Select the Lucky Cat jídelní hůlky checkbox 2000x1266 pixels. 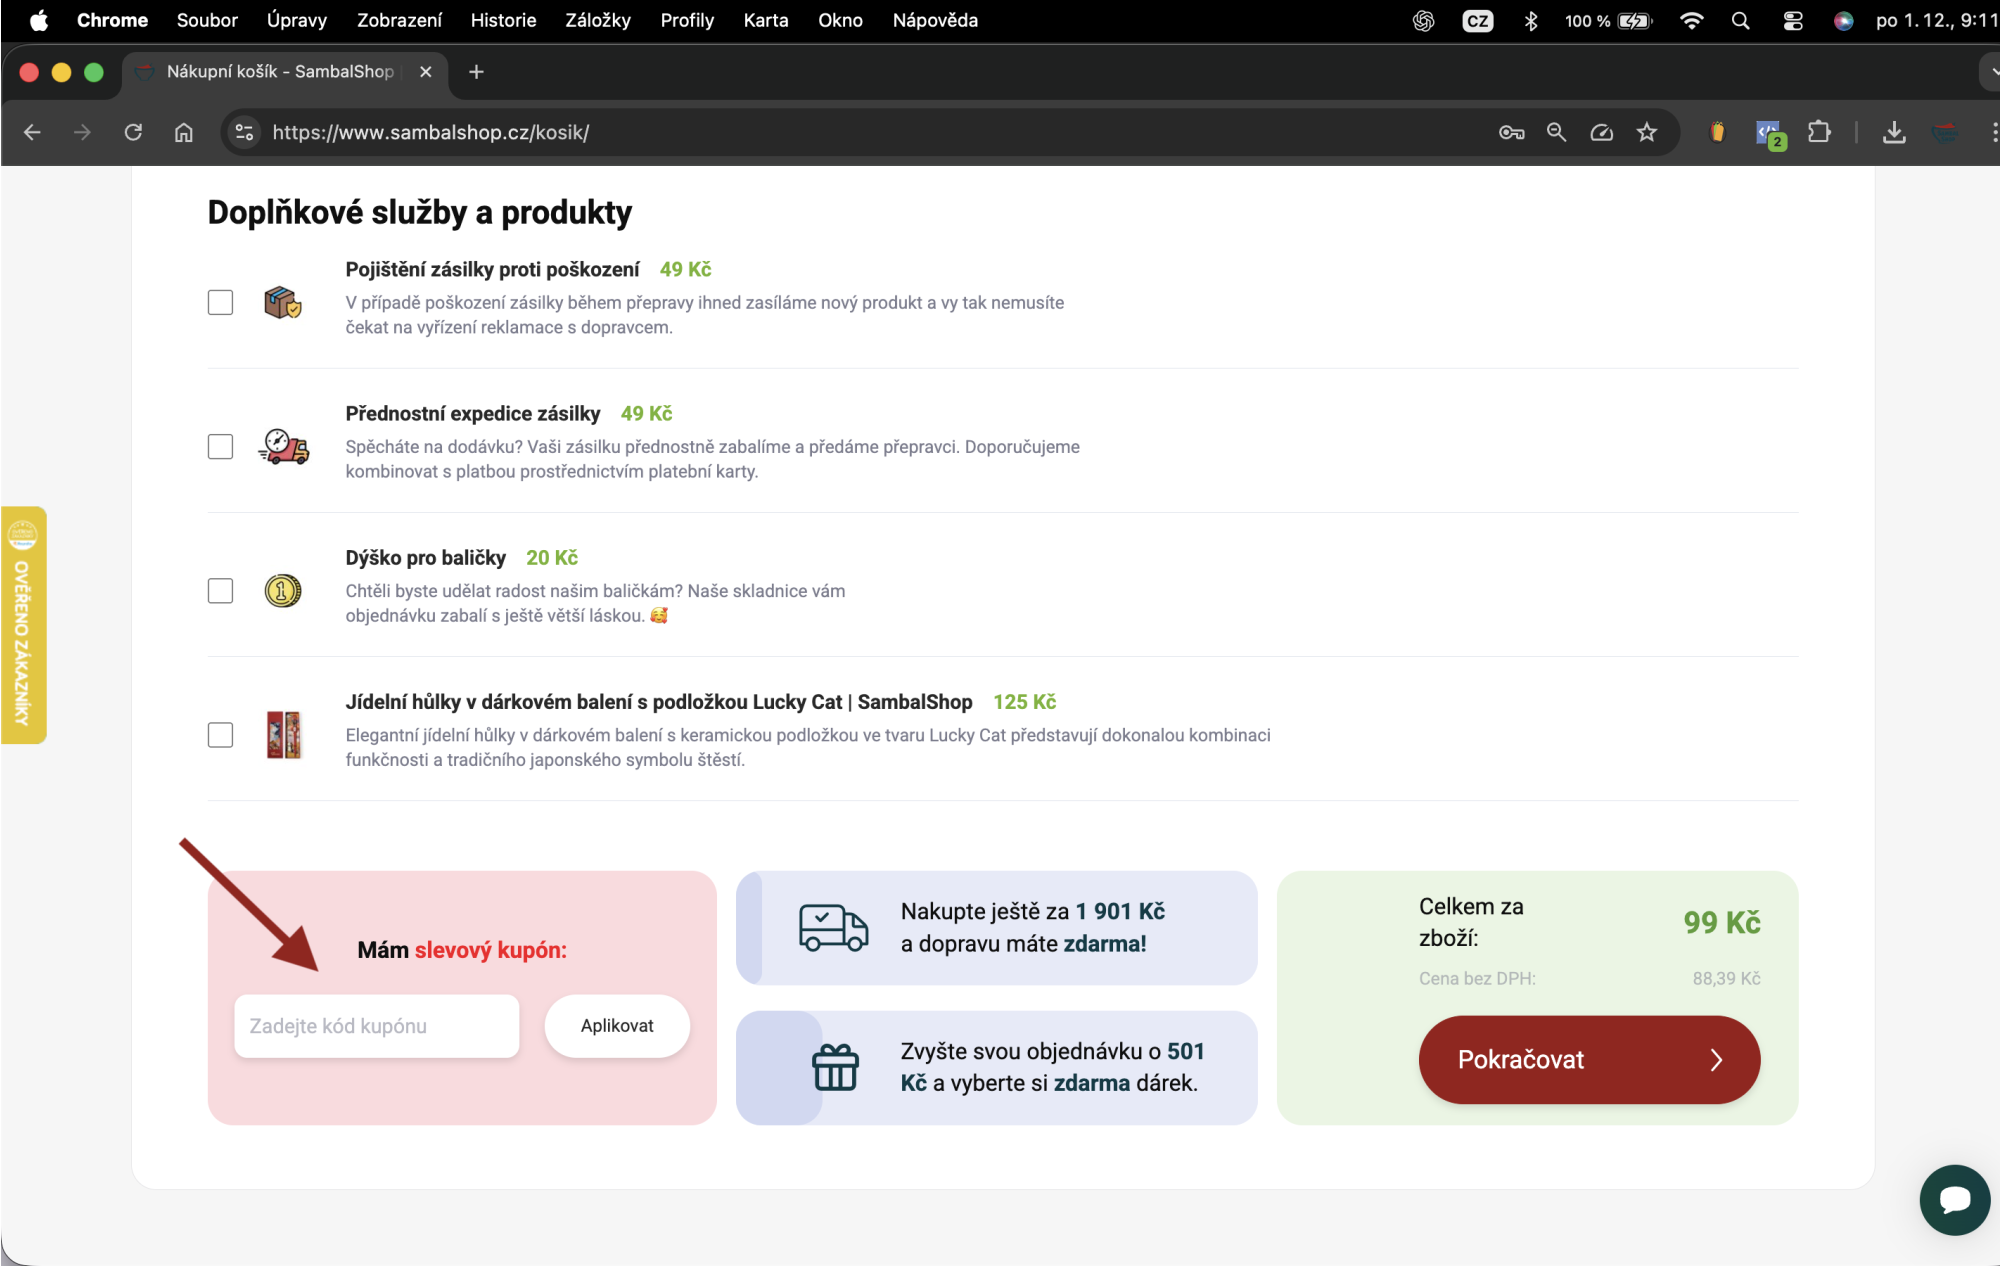pos(220,734)
